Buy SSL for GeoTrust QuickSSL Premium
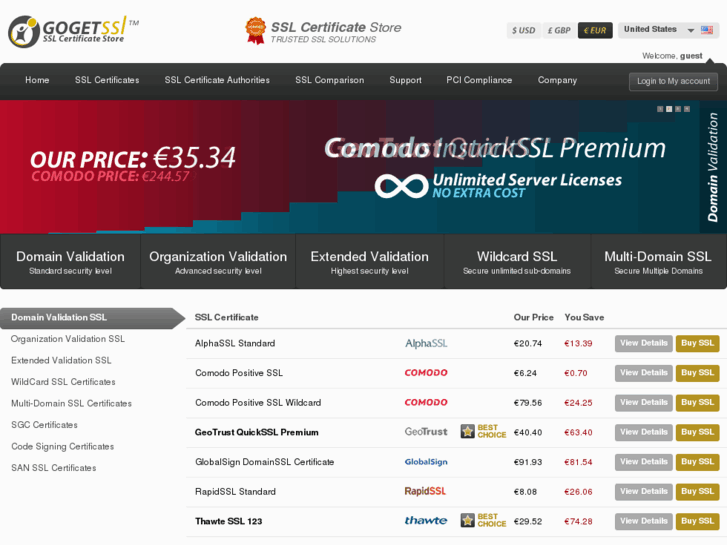This screenshot has height=545, width=727. pos(697,432)
